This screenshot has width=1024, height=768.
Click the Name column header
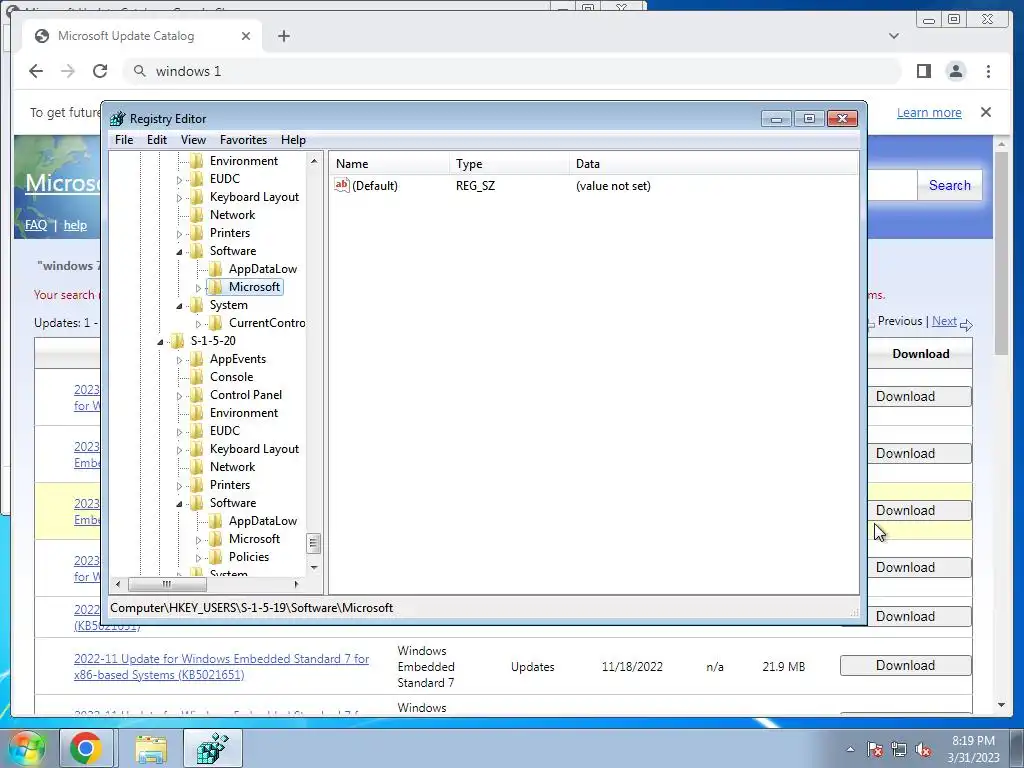point(389,164)
